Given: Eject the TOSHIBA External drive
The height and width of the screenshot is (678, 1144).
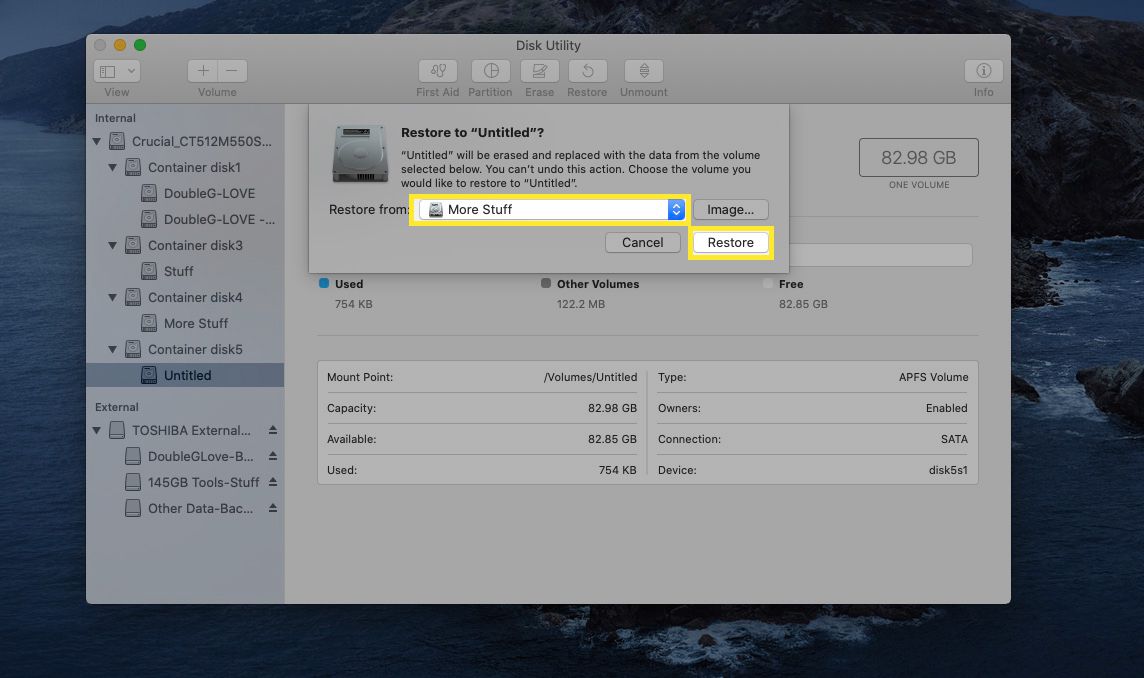Looking at the screenshot, I should coord(273,430).
